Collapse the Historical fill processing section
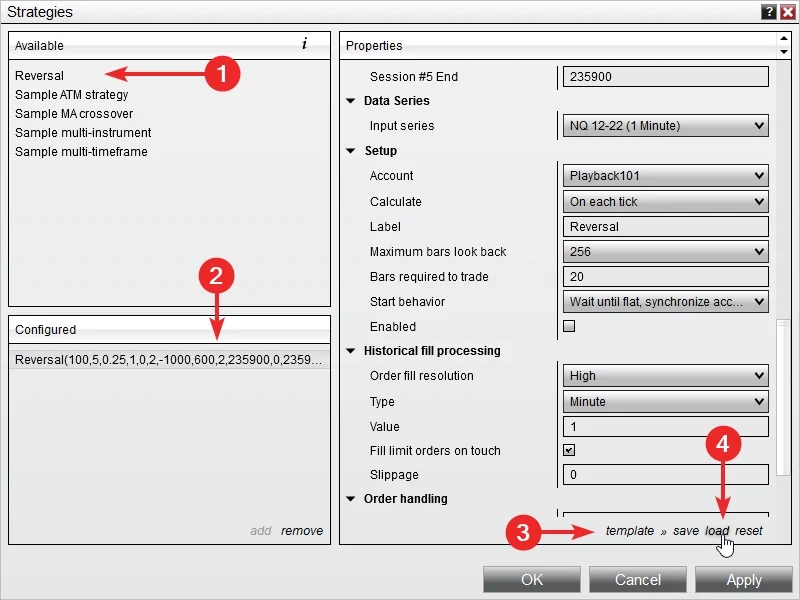 (351, 351)
